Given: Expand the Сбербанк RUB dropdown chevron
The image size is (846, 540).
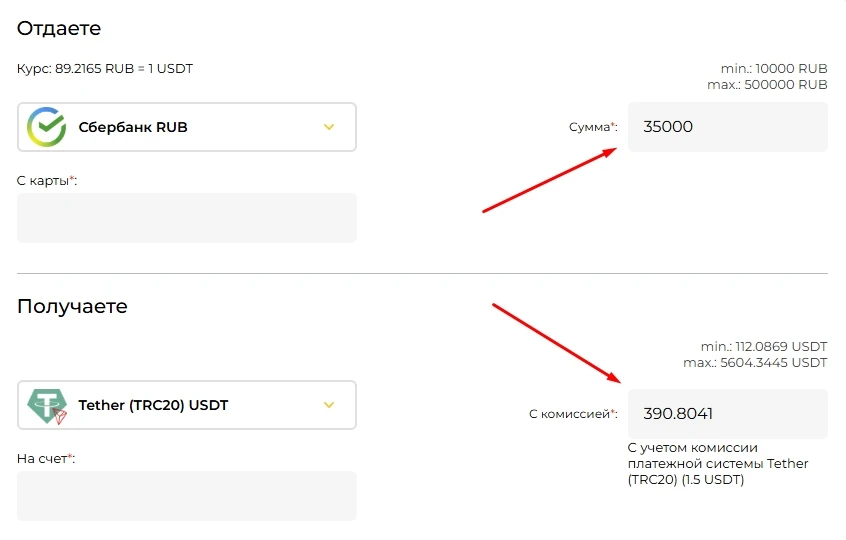Looking at the screenshot, I should pyautogui.click(x=329, y=127).
